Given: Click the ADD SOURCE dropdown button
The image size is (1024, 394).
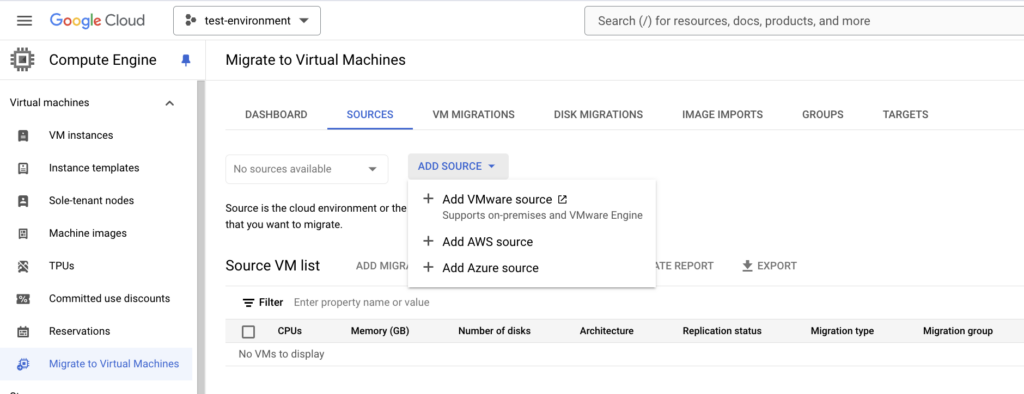Looking at the screenshot, I should click(458, 167).
